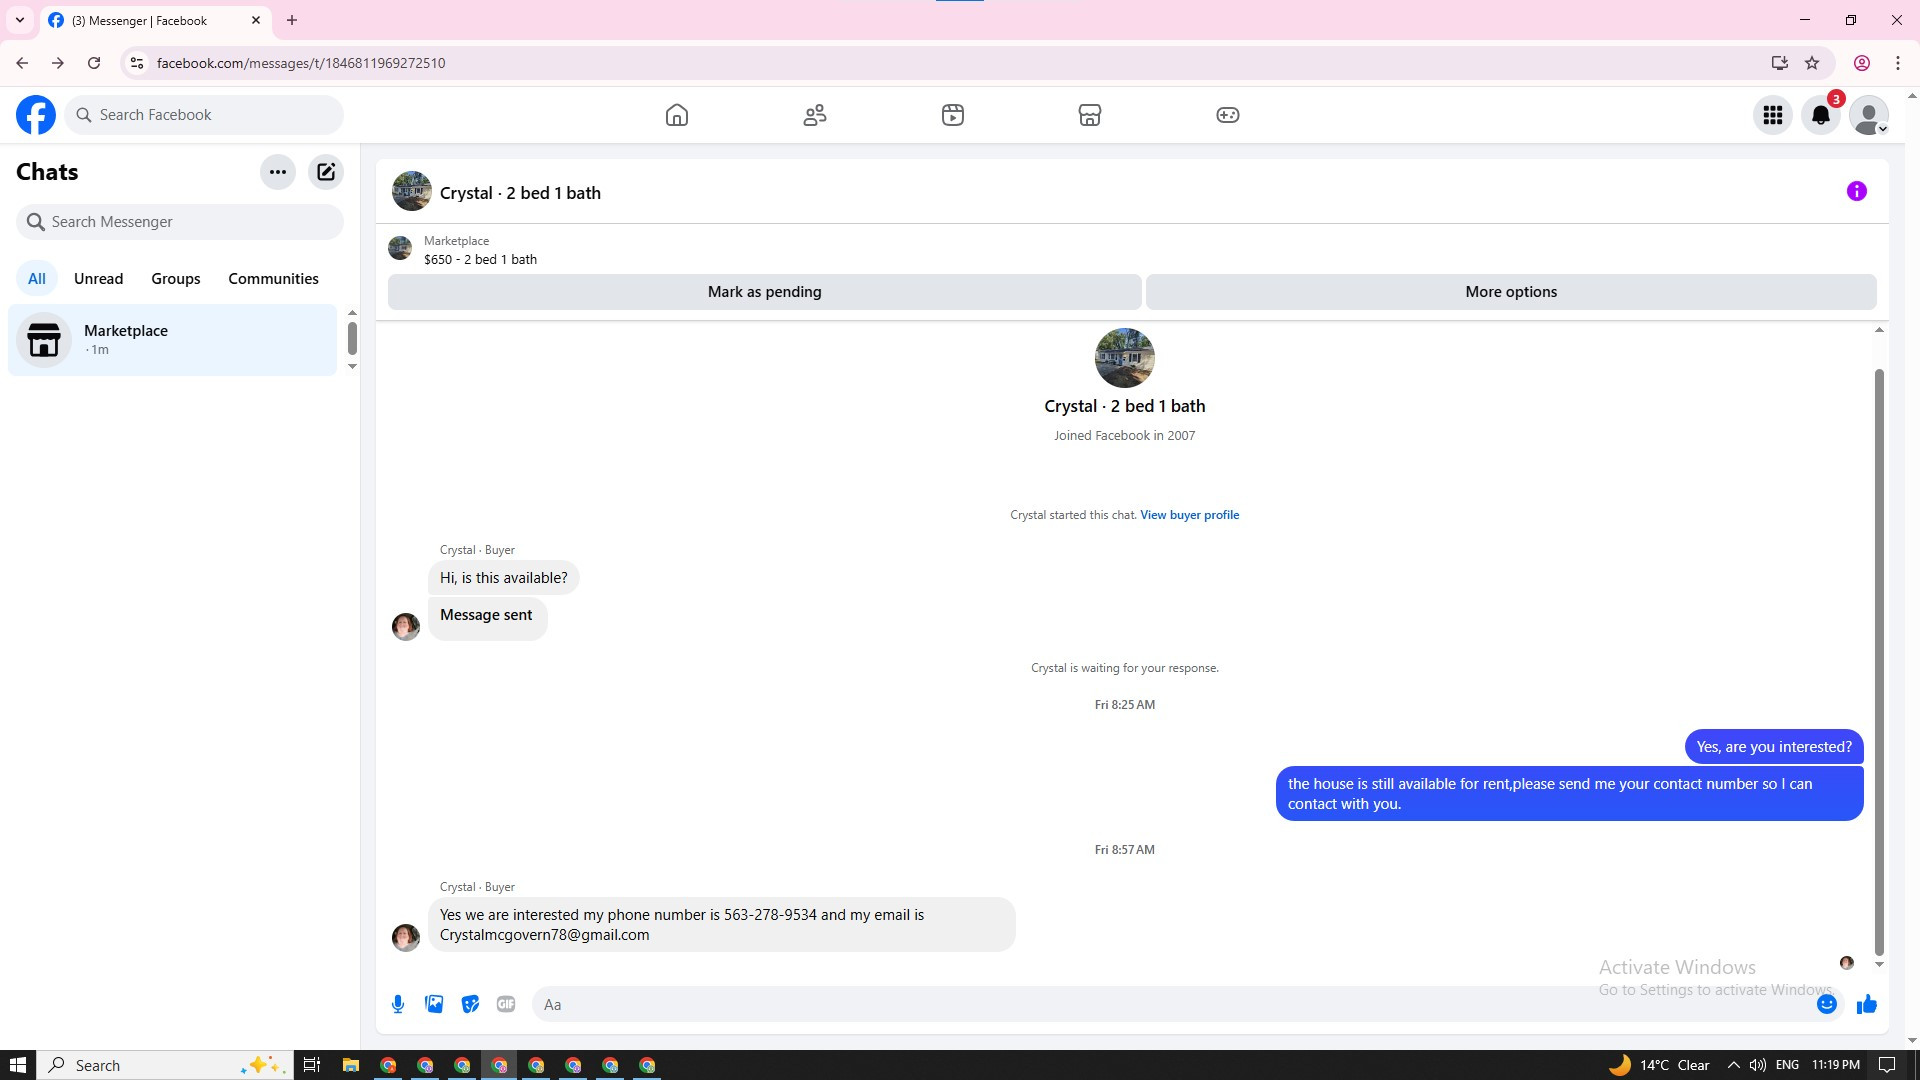Open the Marketplace storefront icon in navigation
The height and width of the screenshot is (1080, 1920).
1090,115
